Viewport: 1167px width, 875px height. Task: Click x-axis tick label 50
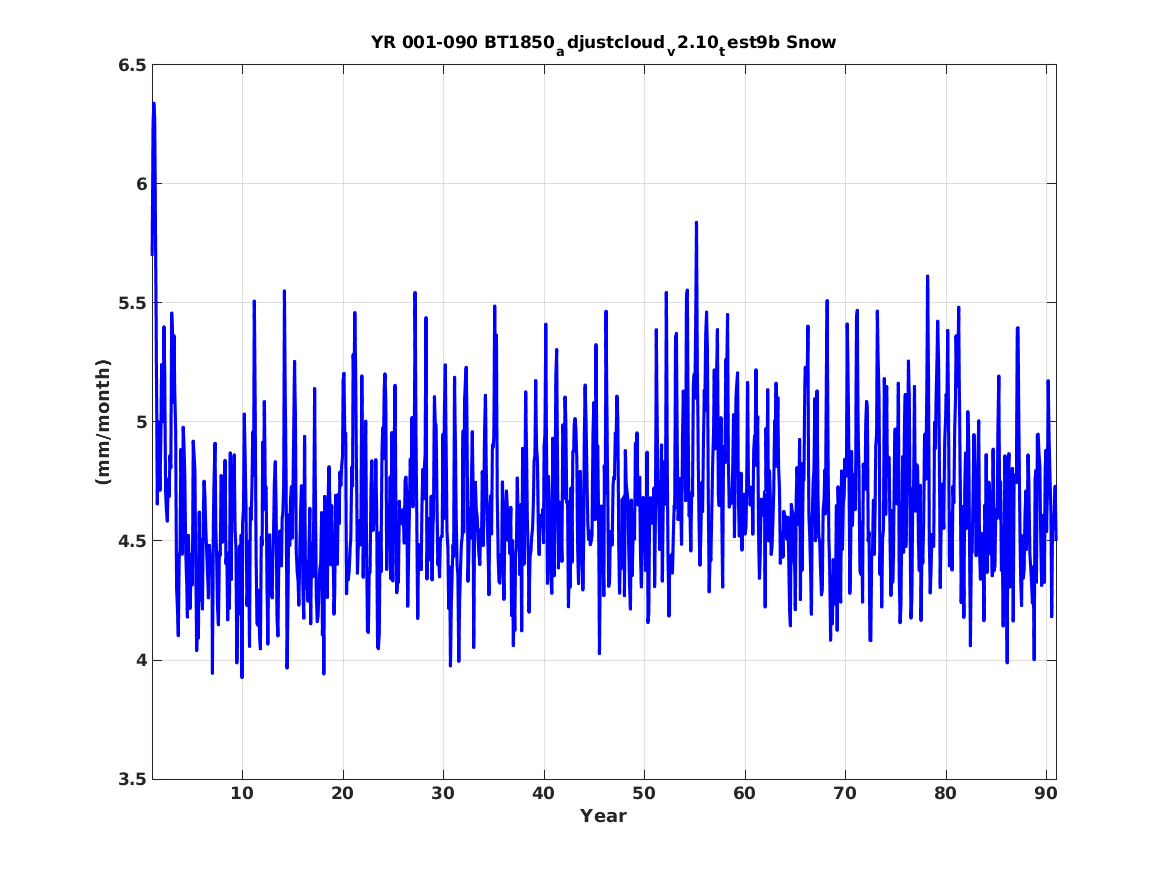pyautogui.click(x=644, y=793)
